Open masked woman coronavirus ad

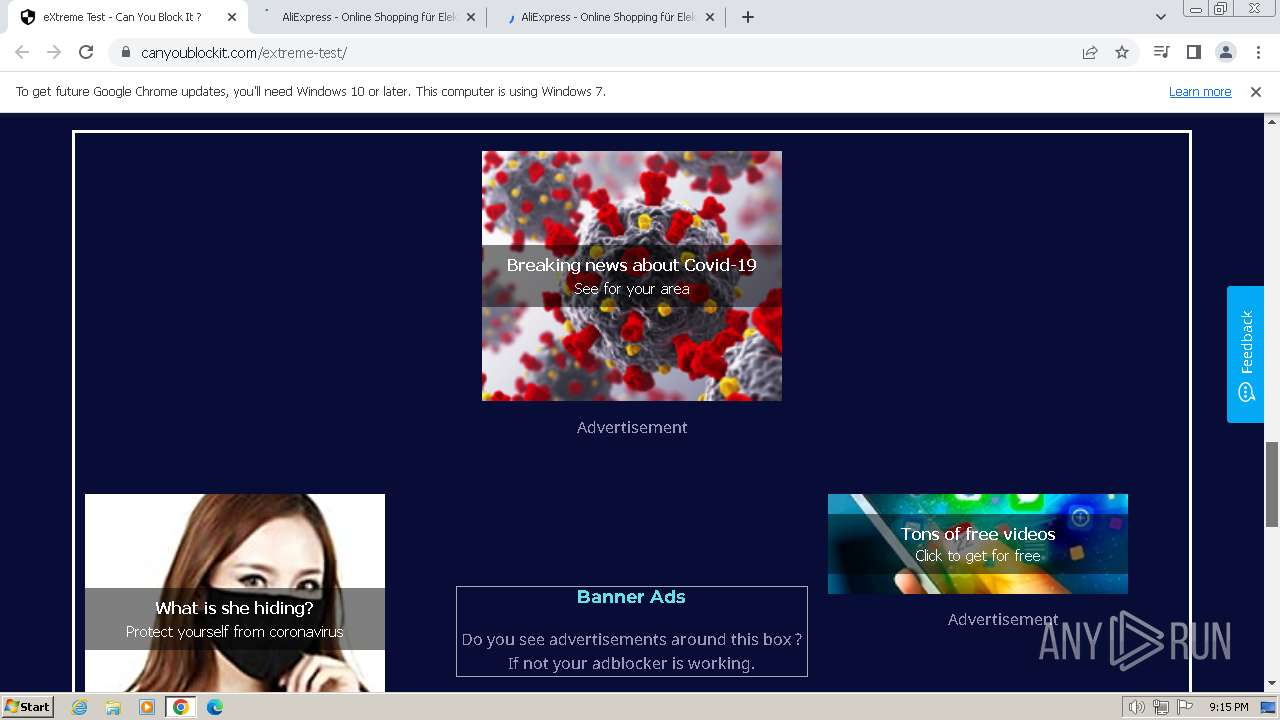pos(235,592)
